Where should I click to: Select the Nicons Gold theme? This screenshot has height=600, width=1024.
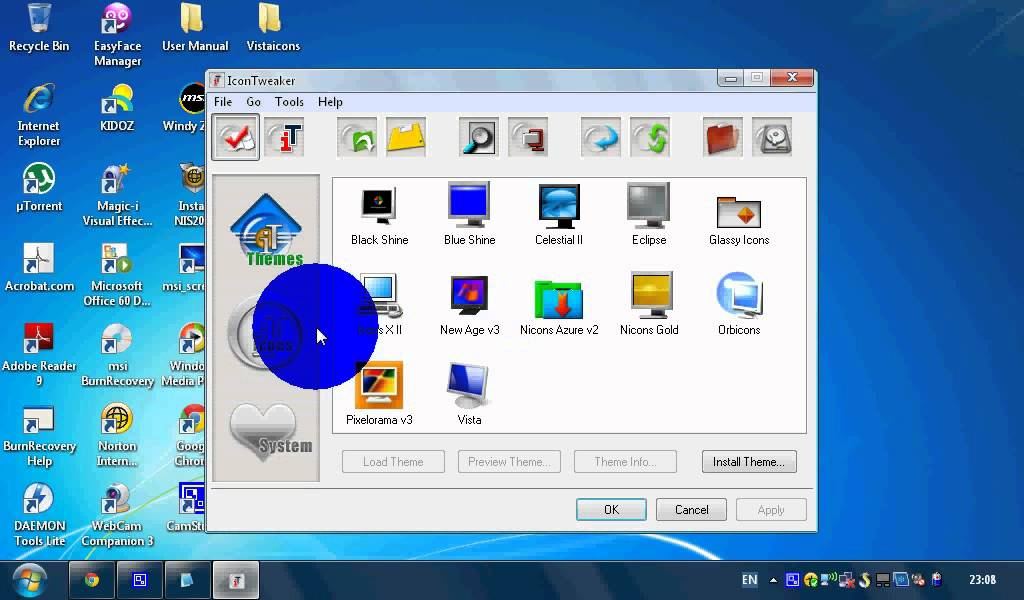click(648, 305)
